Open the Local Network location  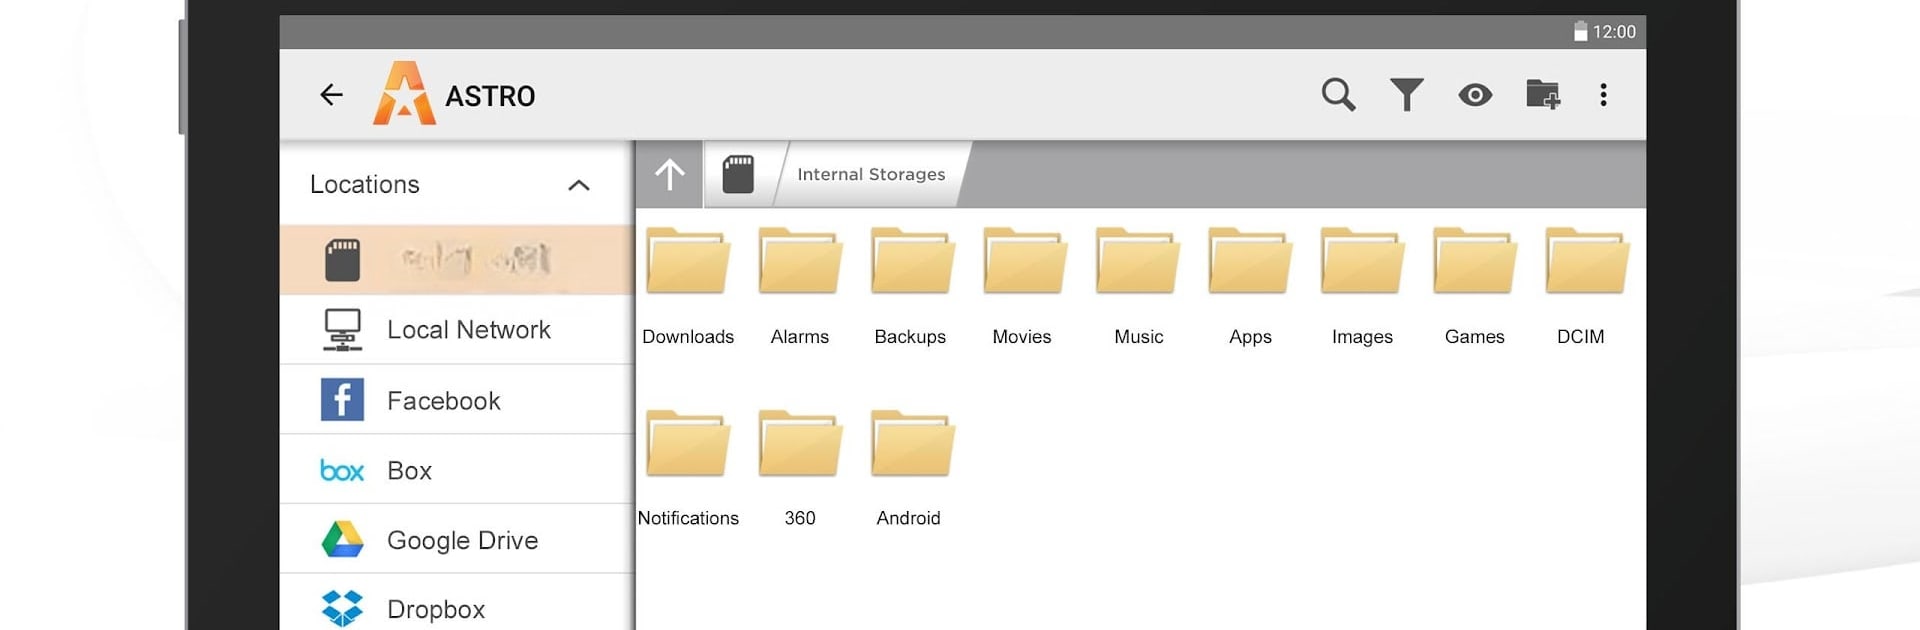tap(457, 330)
